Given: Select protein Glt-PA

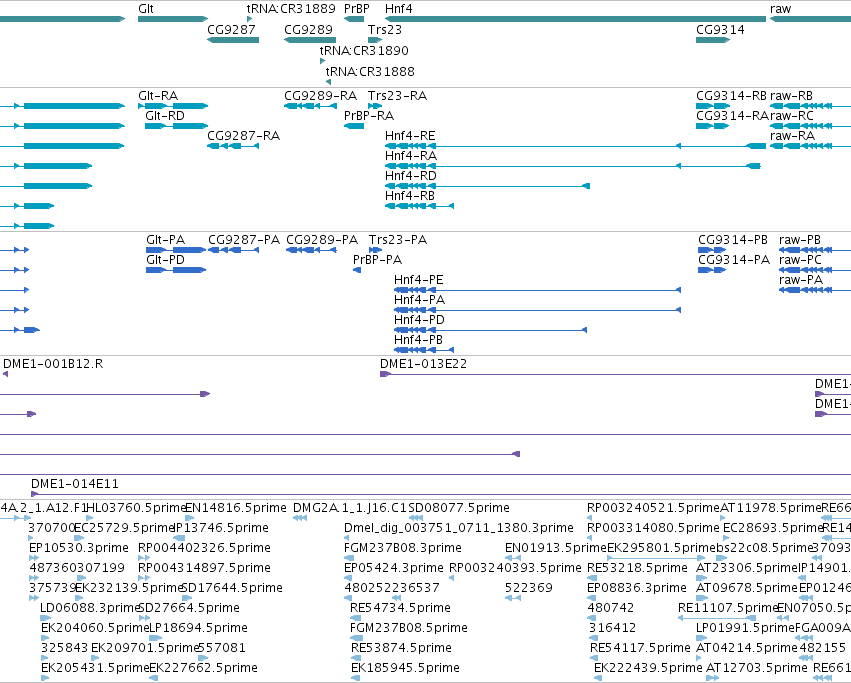Looking at the screenshot, I should pos(176,250).
